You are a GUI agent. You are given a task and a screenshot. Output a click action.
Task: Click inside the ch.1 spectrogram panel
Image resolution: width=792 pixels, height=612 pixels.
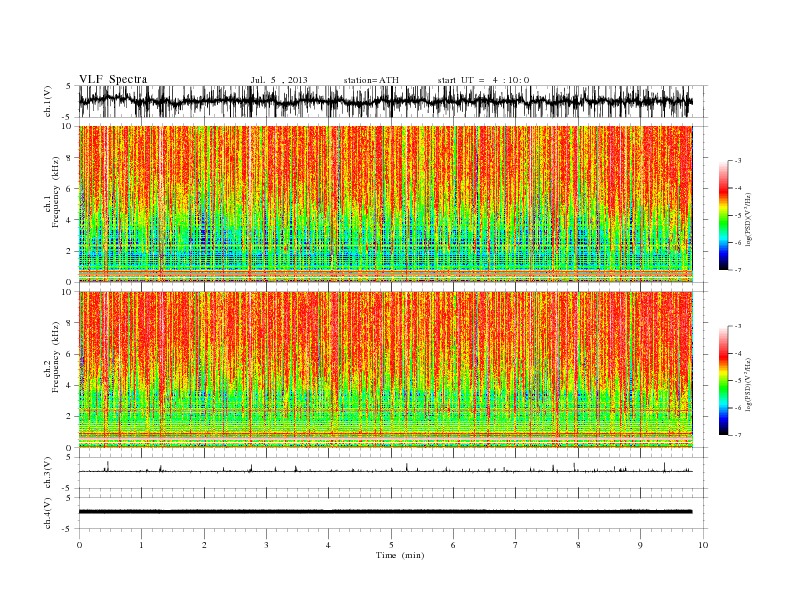[x=385, y=204]
